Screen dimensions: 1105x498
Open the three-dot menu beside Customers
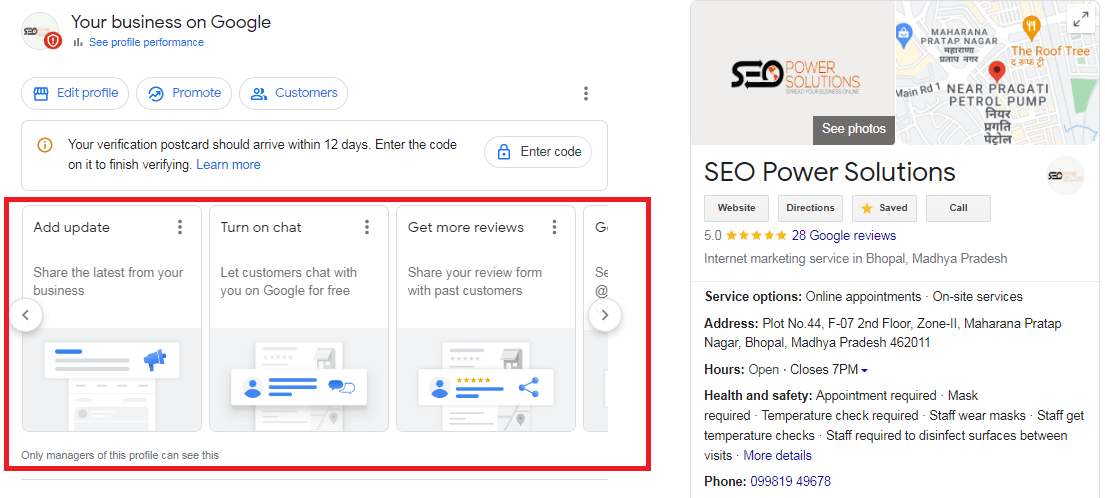pyautogui.click(x=586, y=93)
